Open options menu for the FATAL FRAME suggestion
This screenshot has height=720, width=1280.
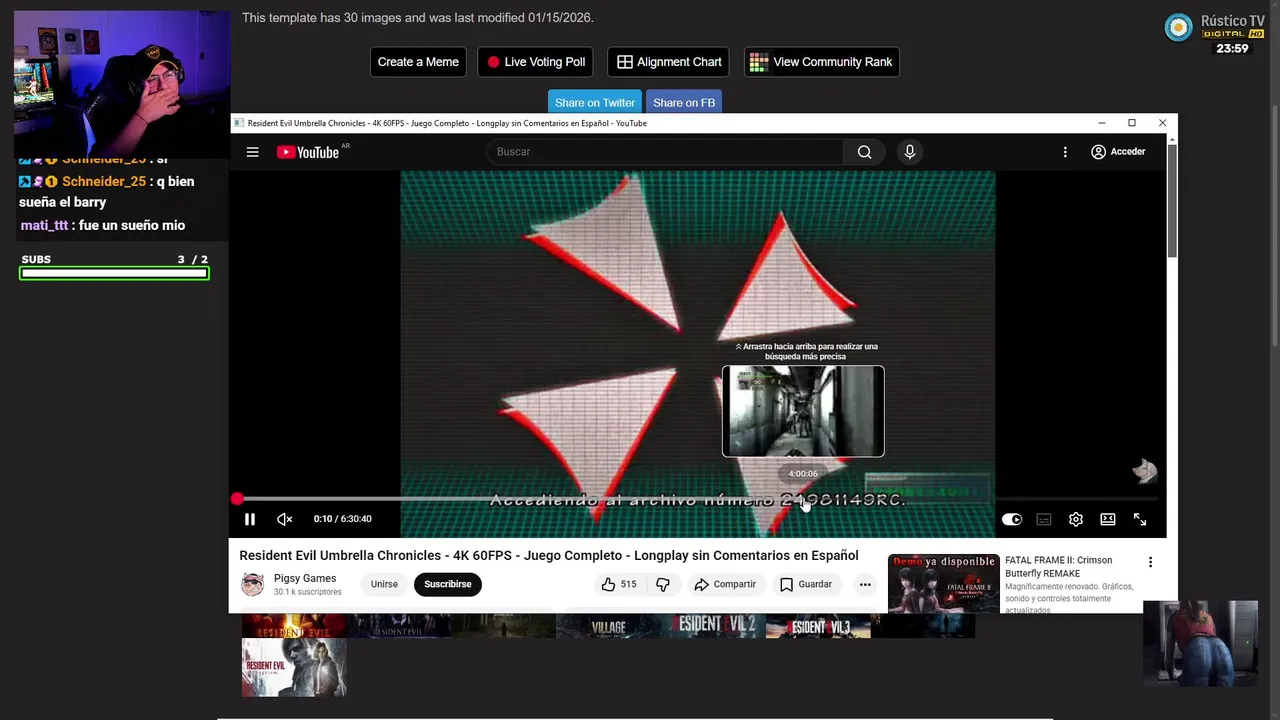pyautogui.click(x=1150, y=562)
